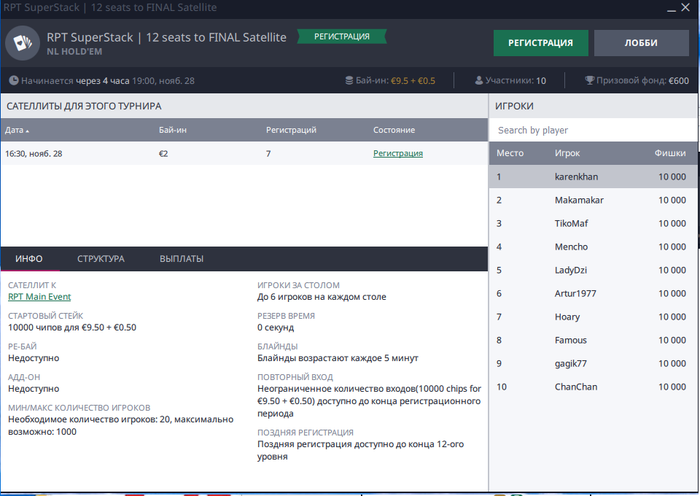
Task: Switch to the ВЫПЛАТЫ tab
Action: [182, 259]
